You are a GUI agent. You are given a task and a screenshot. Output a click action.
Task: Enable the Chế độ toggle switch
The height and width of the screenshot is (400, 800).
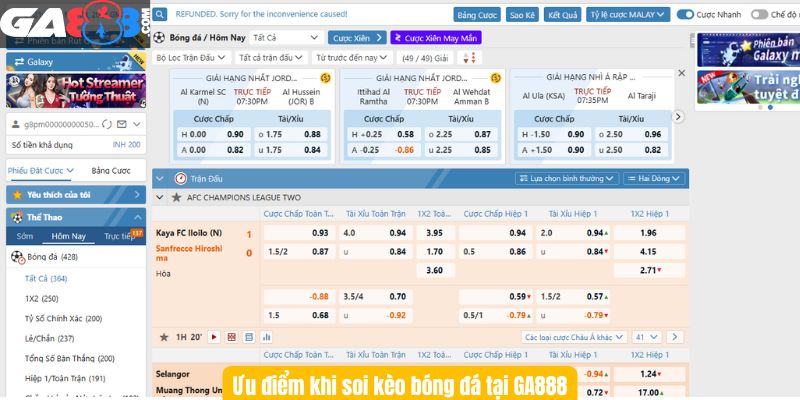click(x=759, y=14)
